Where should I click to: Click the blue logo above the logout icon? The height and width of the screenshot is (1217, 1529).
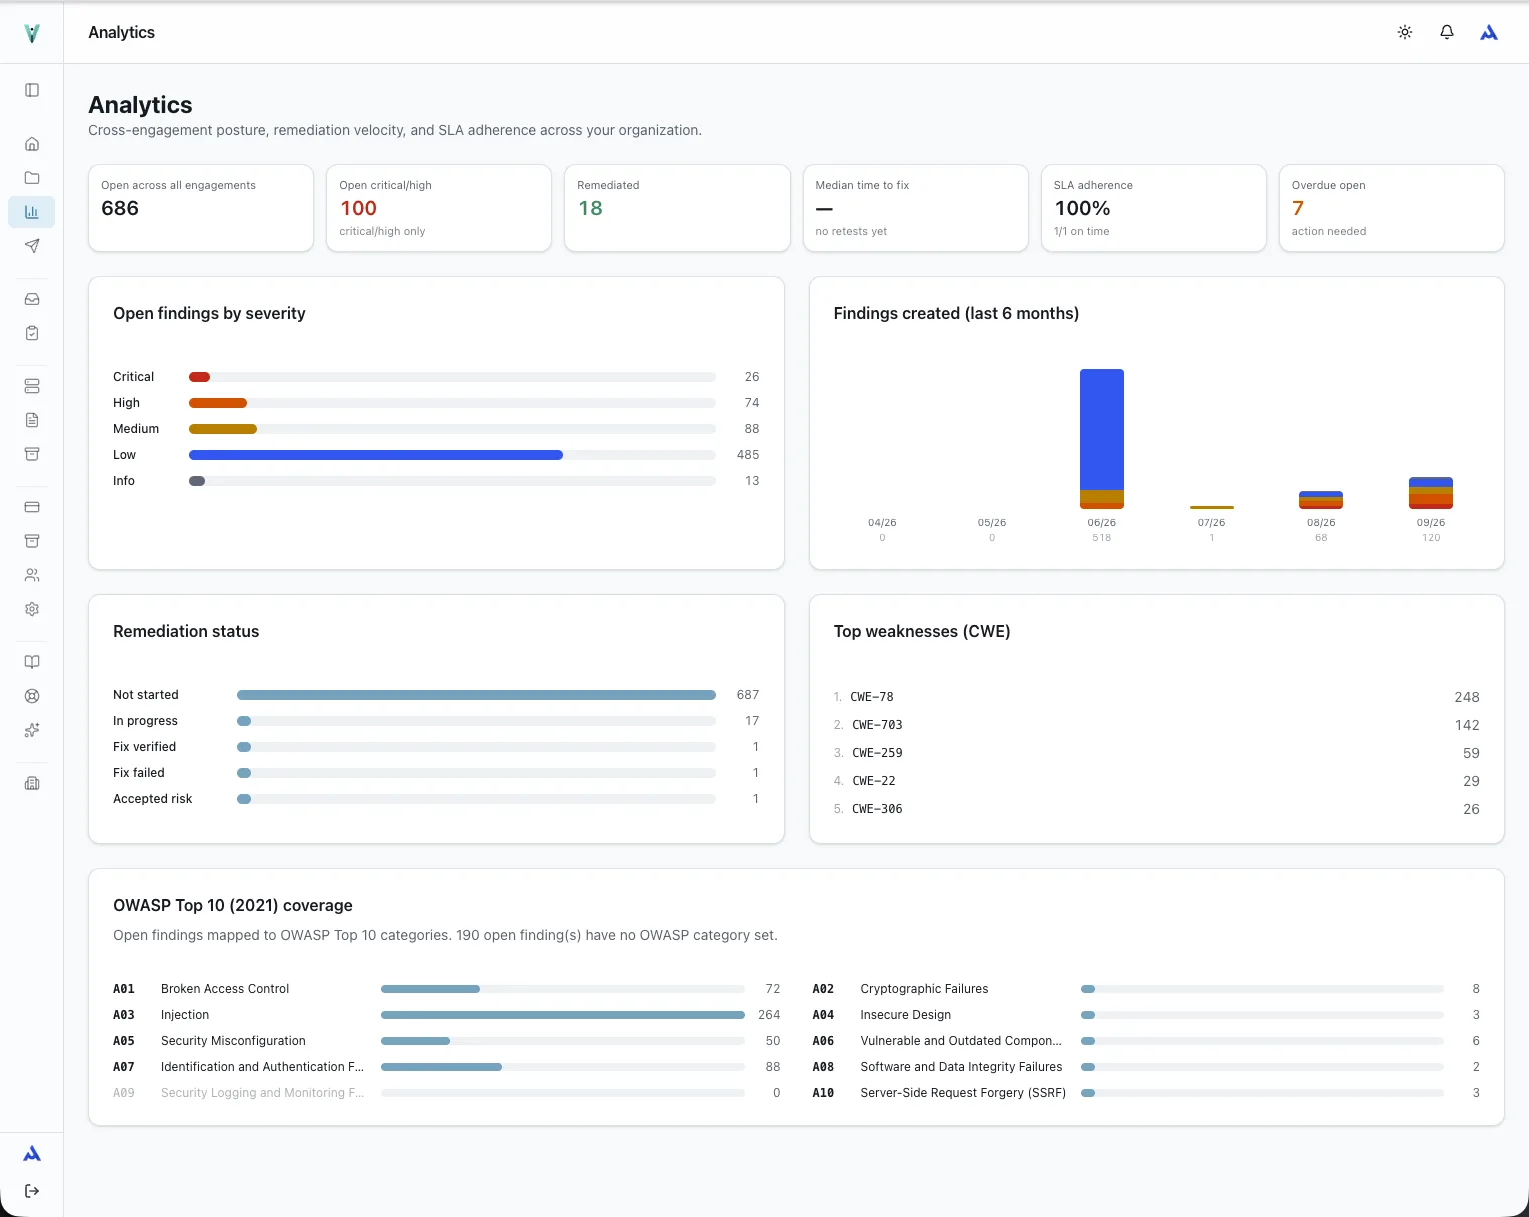[32, 1154]
